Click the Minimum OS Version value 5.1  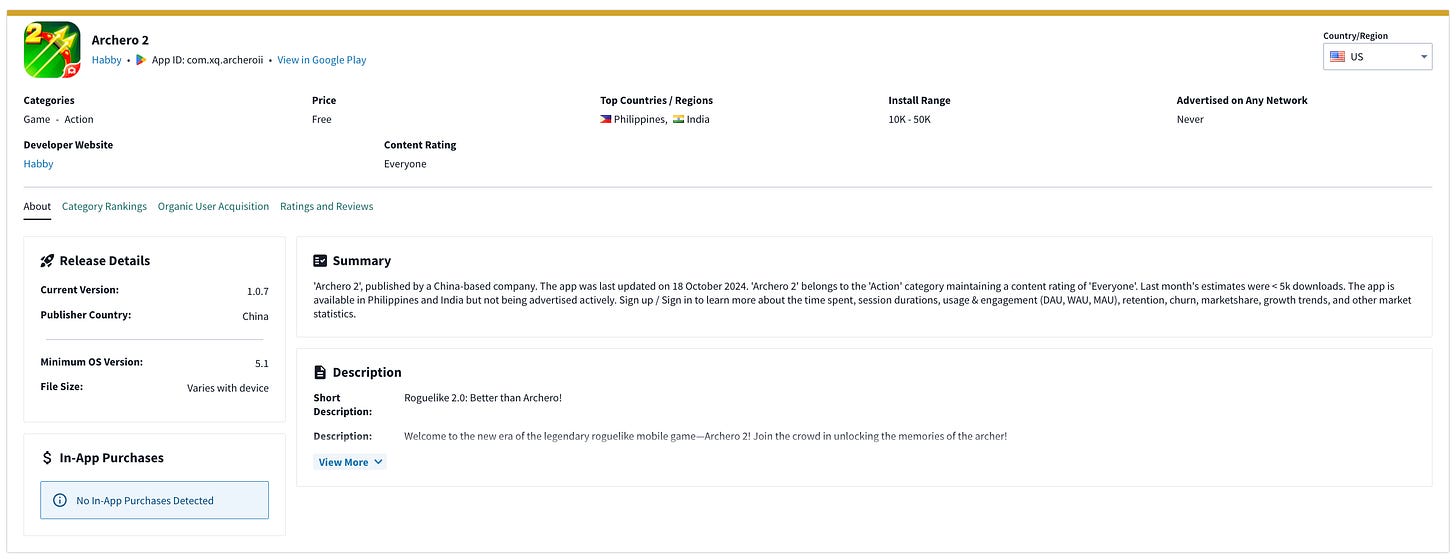pos(262,363)
